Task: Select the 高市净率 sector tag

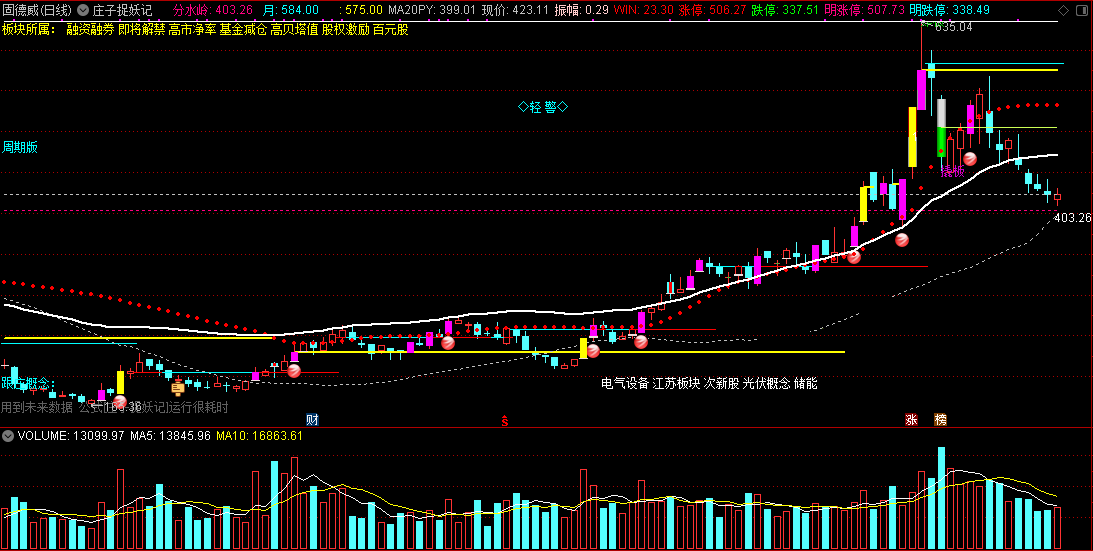Action: pos(192,29)
